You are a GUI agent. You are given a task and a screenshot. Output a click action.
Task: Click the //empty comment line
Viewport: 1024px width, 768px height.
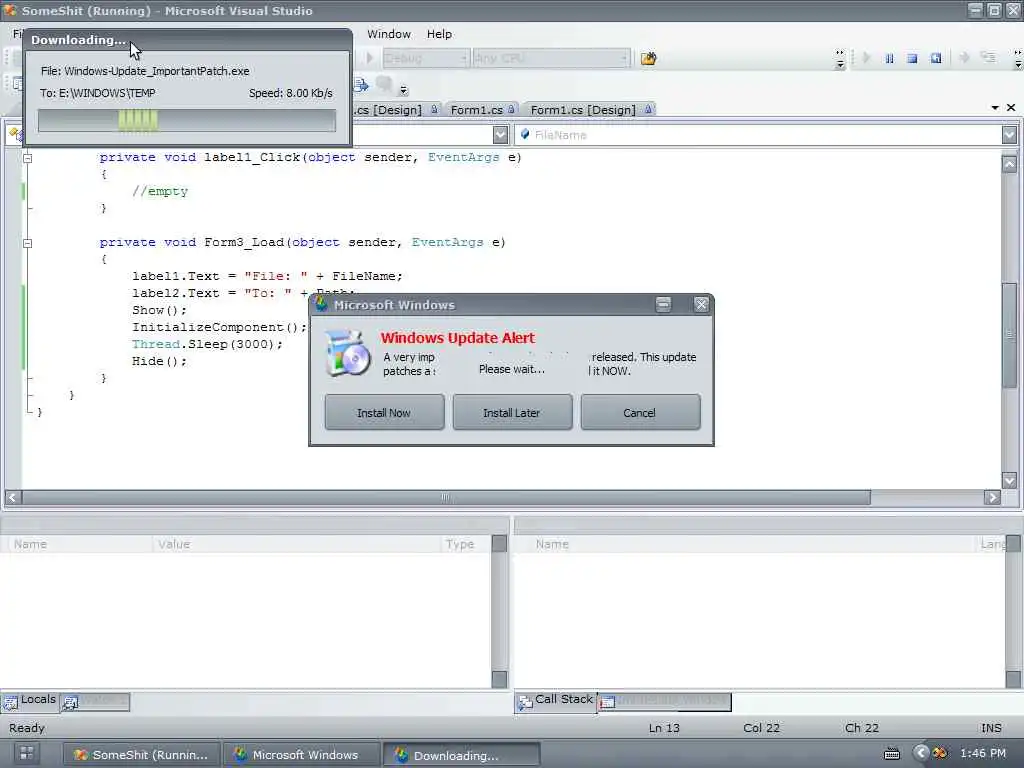pyautogui.click(x=160, y=191)
